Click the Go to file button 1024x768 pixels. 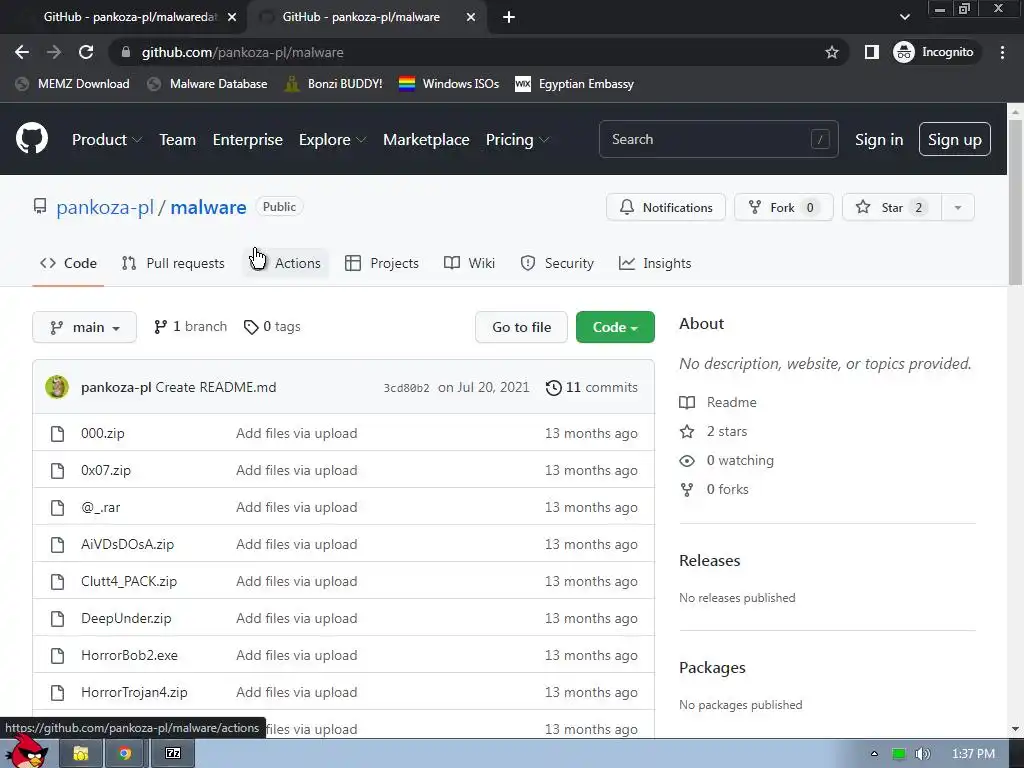tap(521, 327)
